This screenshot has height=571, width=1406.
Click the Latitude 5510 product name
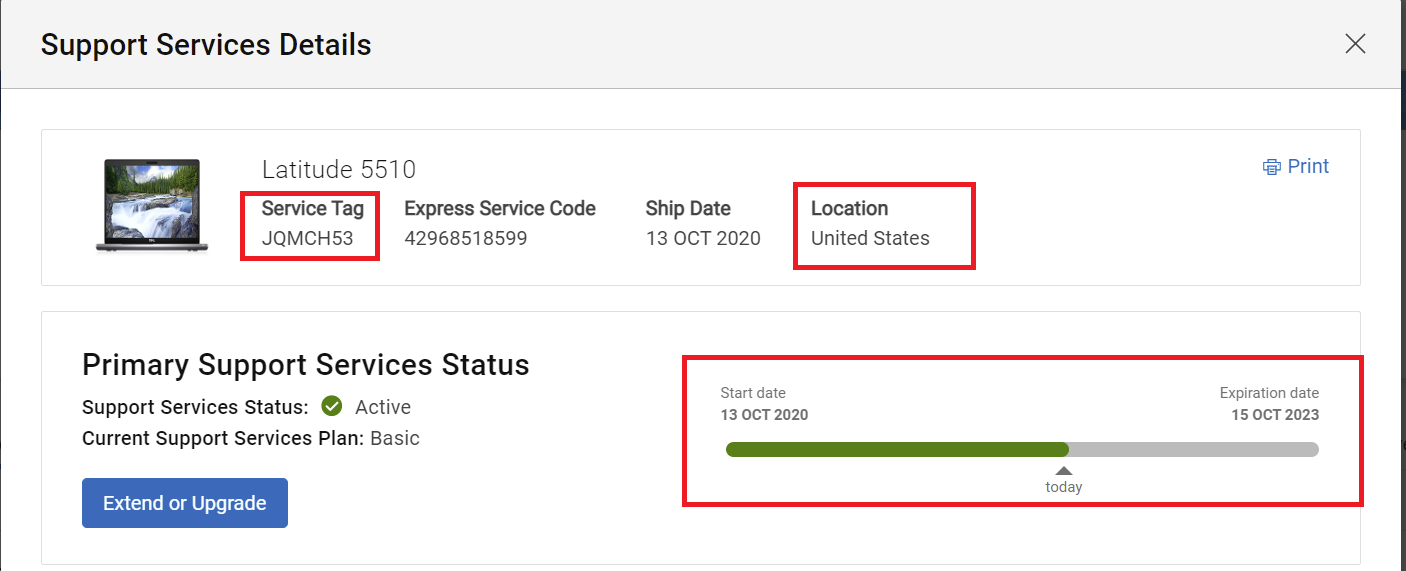click(339, 169)
